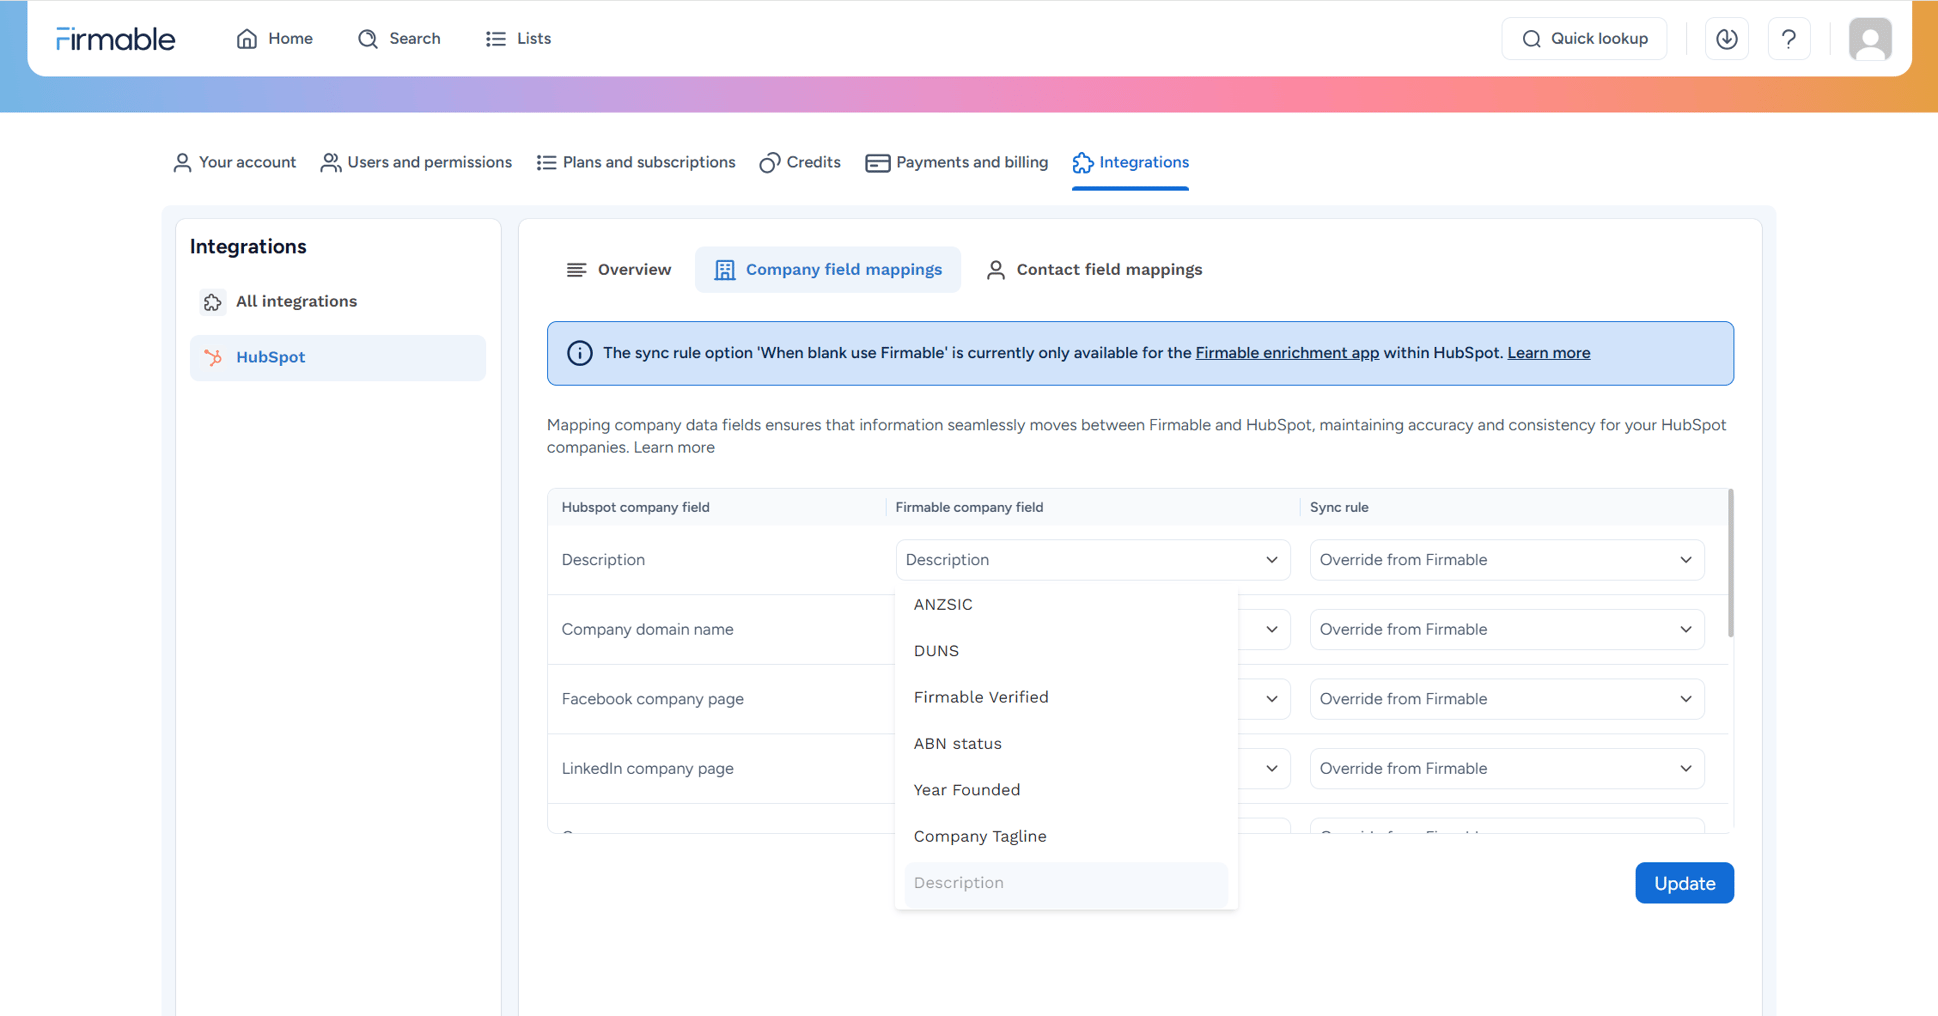Go to Payments and billing settings

[956, 162]
